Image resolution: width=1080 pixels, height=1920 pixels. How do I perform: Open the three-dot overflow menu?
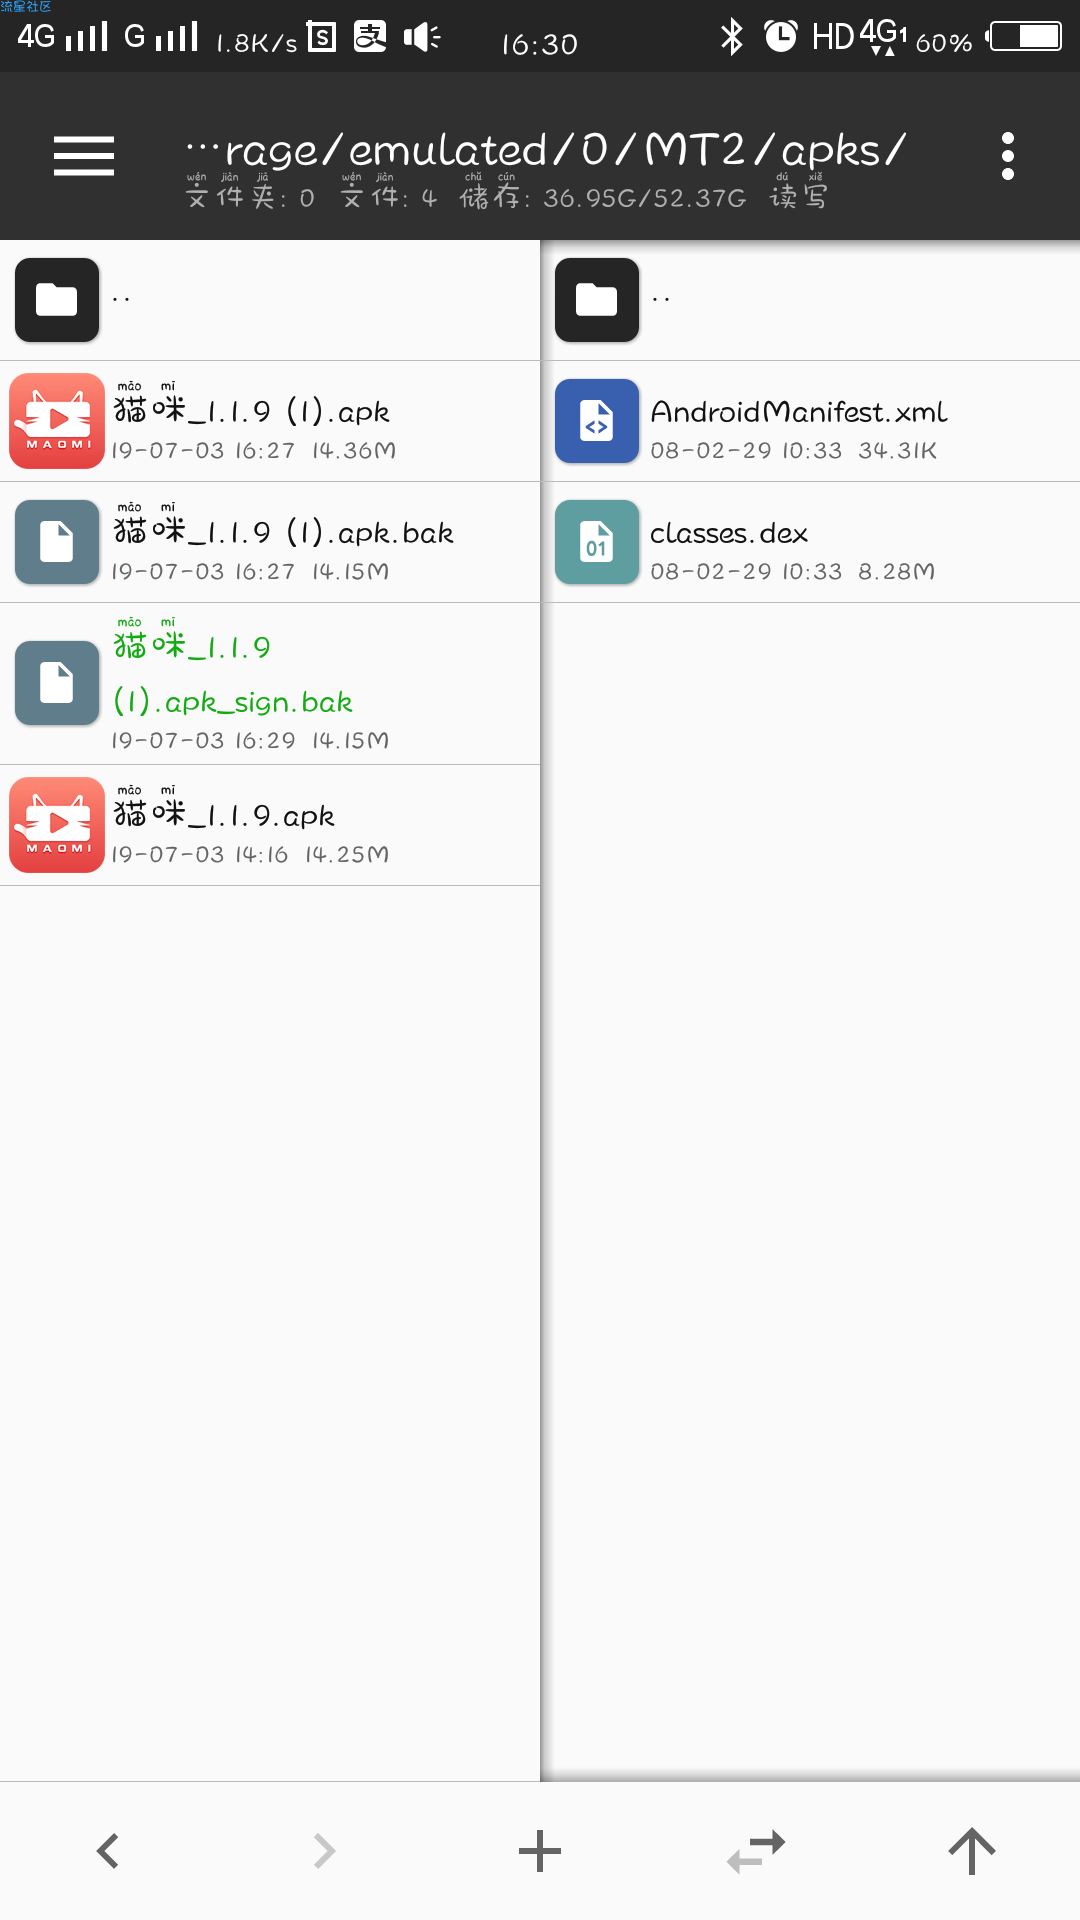click(x=1007, y=156)
